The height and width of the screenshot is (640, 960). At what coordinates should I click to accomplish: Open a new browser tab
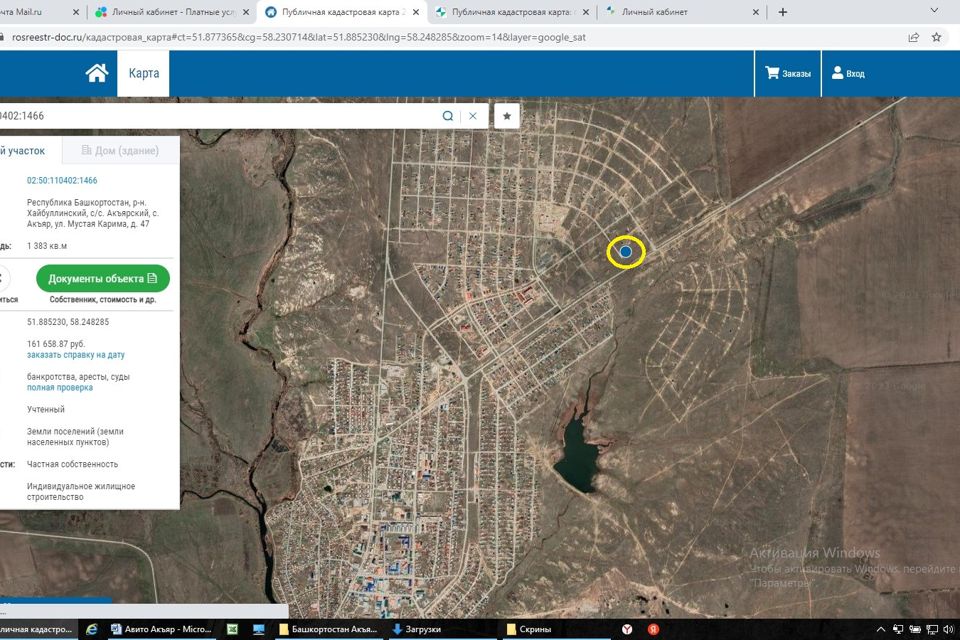(783, 12)
